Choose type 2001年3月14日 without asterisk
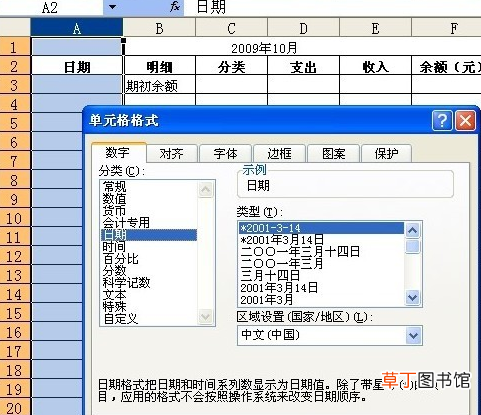 pos(322,288)
